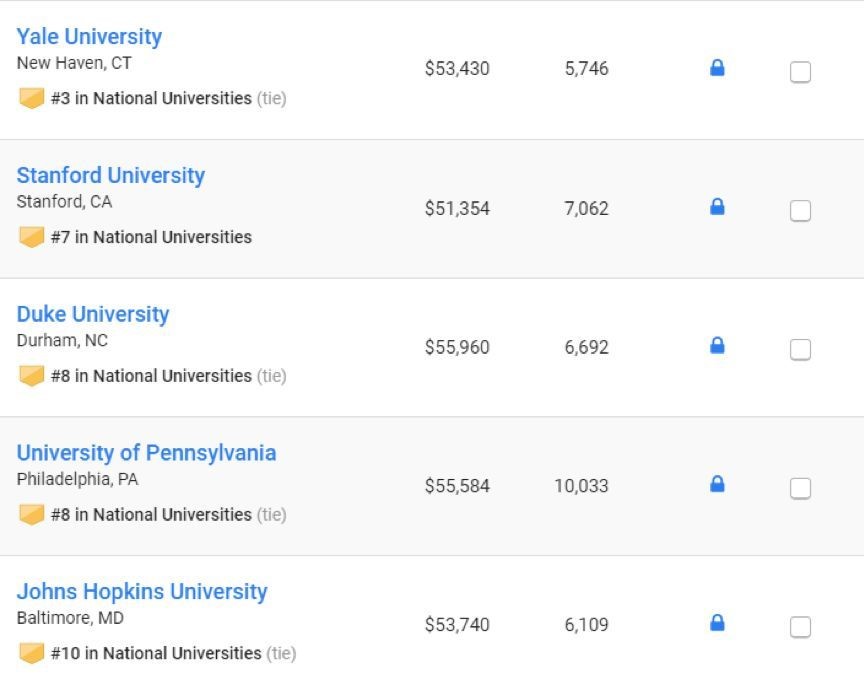The width and height of the screenshot is (864, 693).
Task: Open the University of Pennsylvania link
Action: pyautogui.click(x=147, y=453)
